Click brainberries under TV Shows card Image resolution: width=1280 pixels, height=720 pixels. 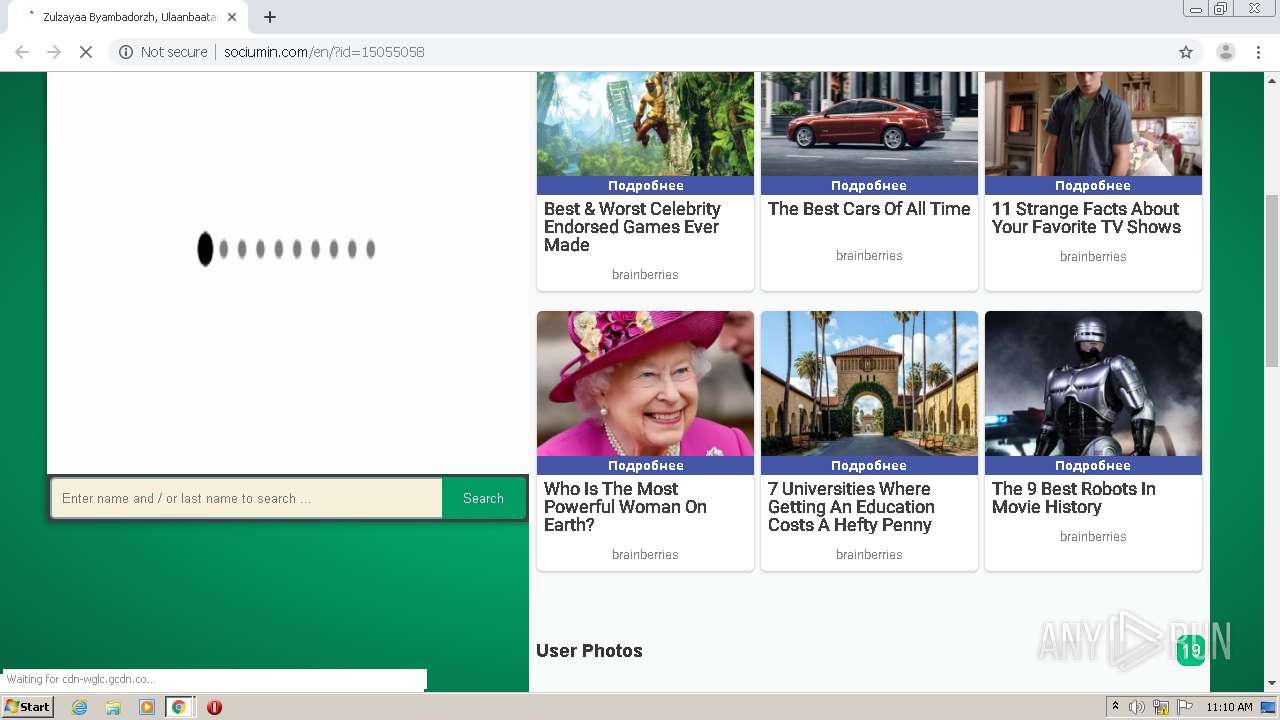point(1093,257)
